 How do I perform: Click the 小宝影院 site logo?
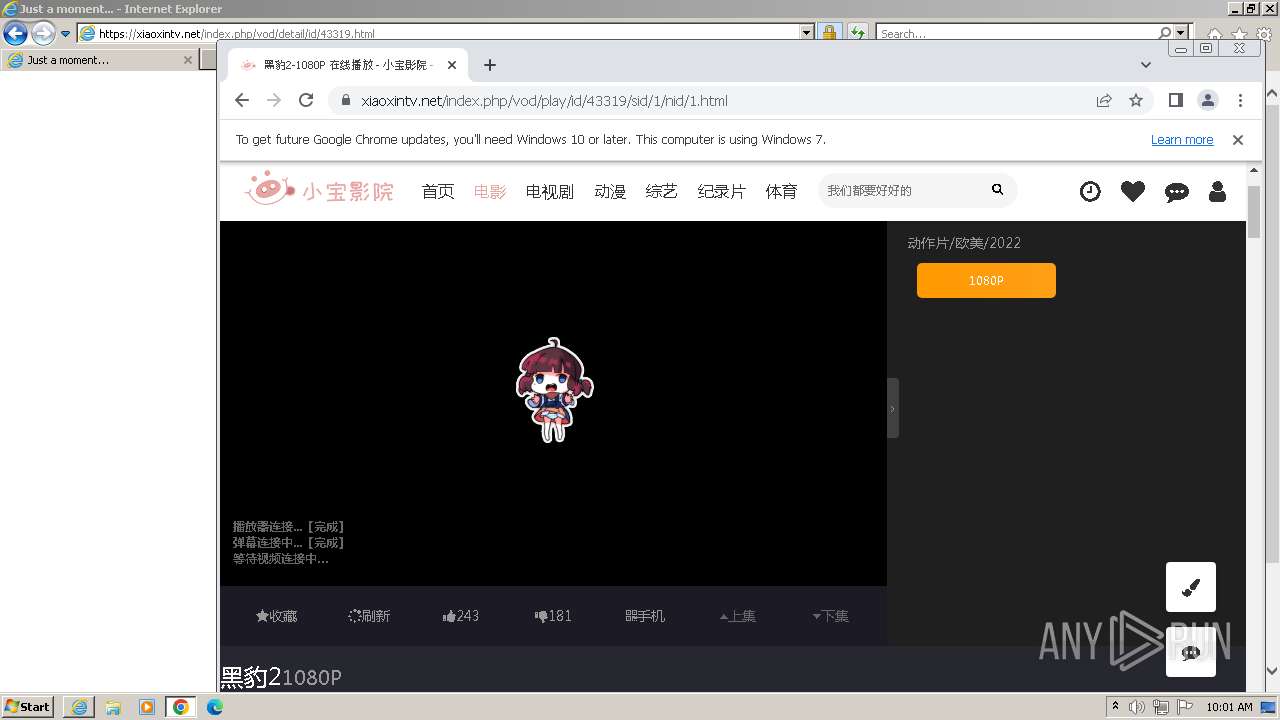tap(320, 189)
